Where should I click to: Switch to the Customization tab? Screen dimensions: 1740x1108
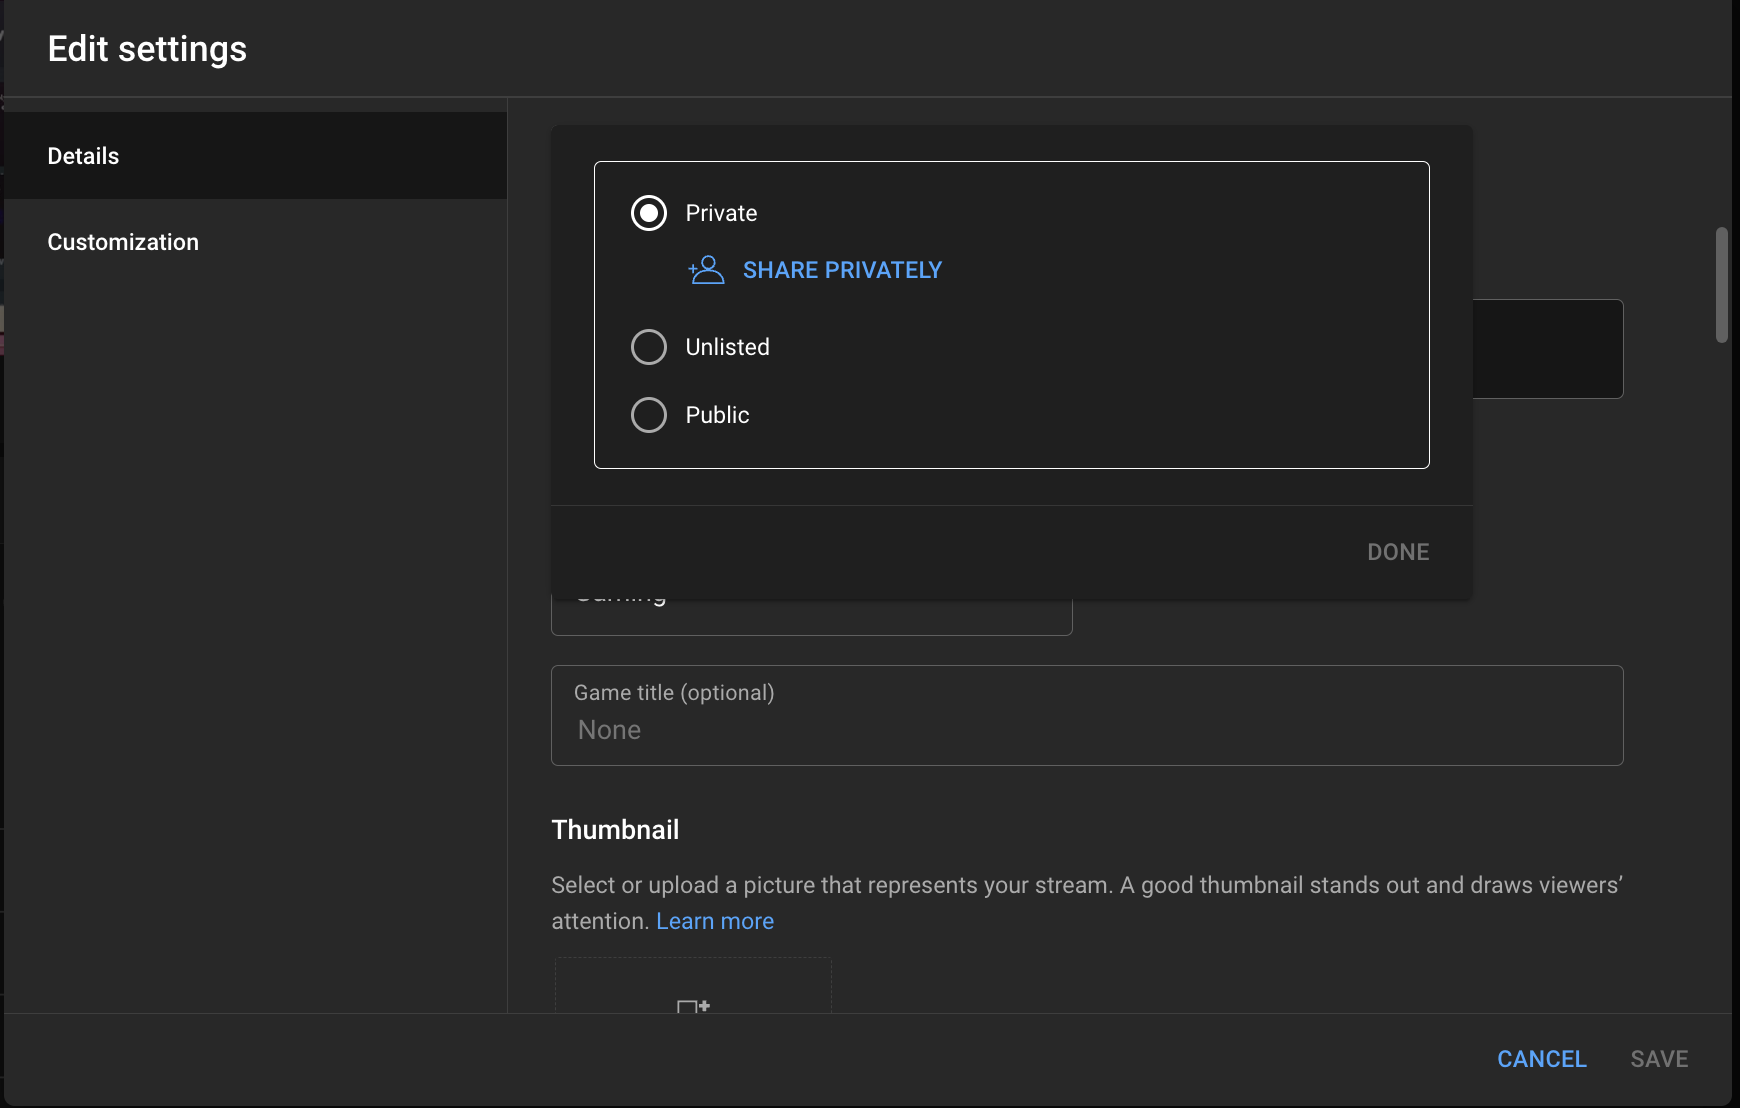123,241
